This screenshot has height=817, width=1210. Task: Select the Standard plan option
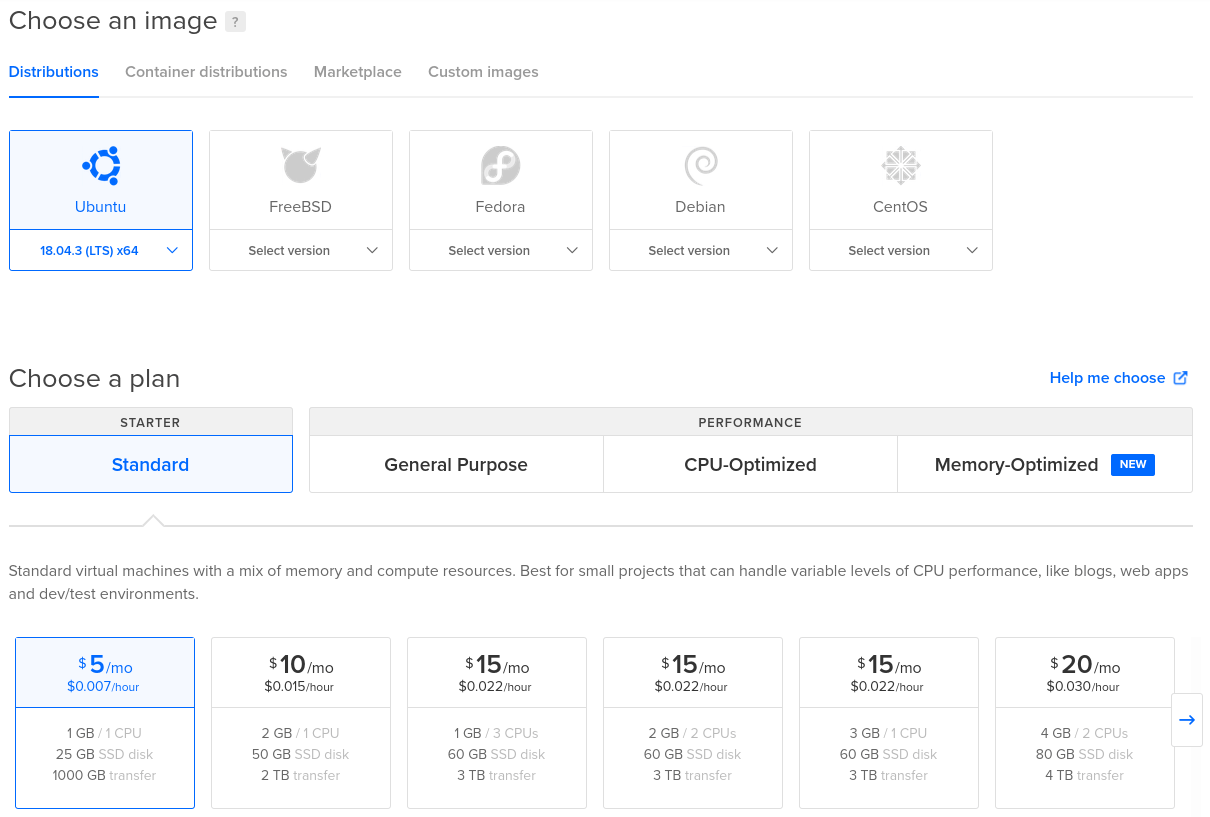click(150, 464)
